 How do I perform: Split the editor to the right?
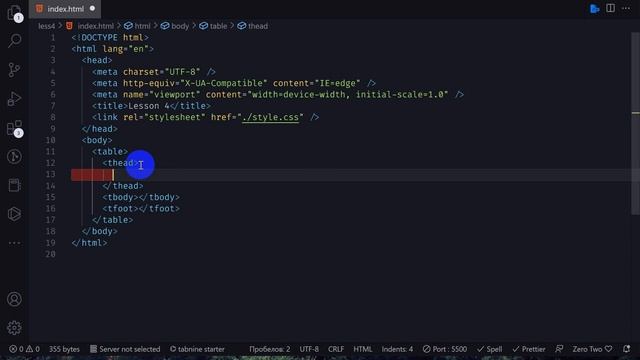tap(611, 9)
